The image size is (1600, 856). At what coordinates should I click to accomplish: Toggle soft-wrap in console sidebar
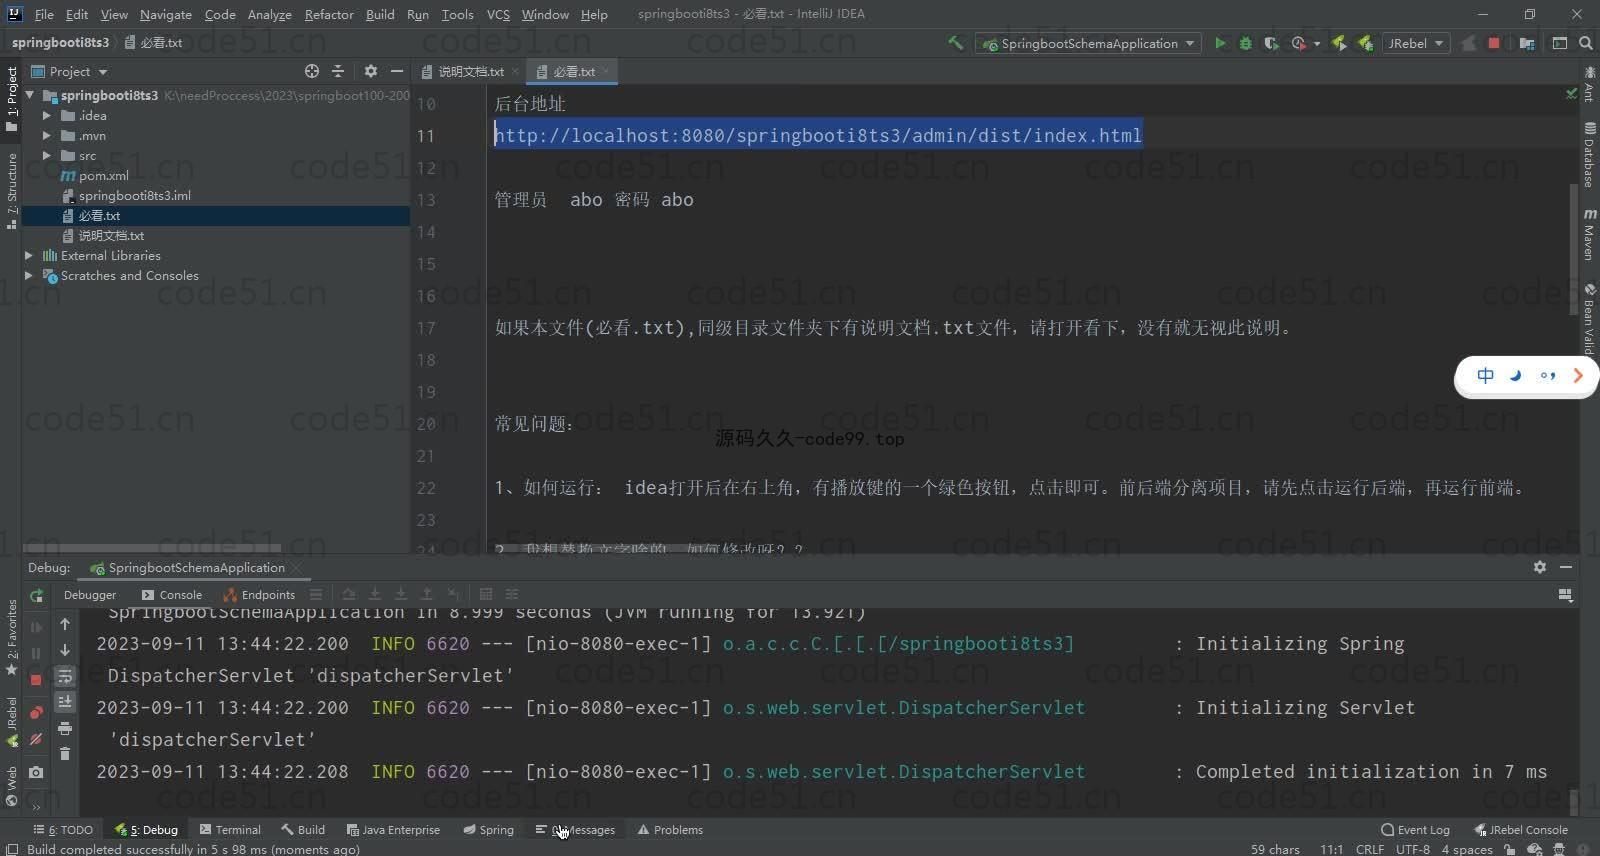pos(65,676)
